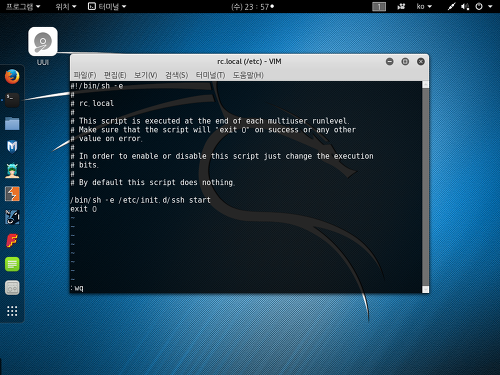The image size is (500, 375).
Task: Open the 편집(E) menu
Action: (x=115, y=75)
